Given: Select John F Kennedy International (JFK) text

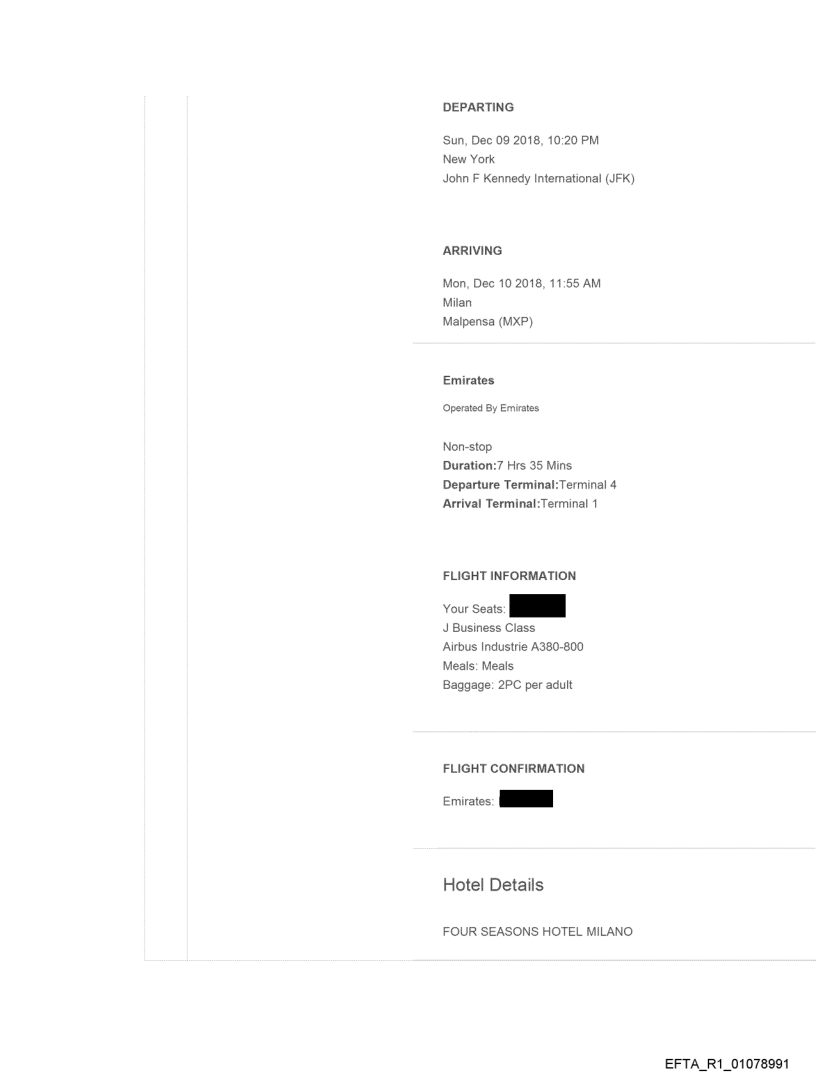Looking at the screenshot, I should (538, 179).
